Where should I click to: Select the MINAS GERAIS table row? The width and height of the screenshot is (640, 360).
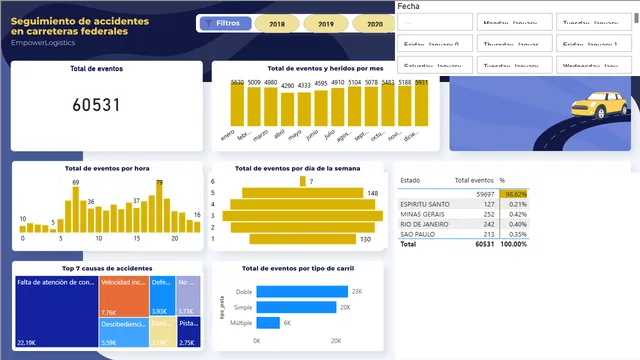(x=463, y=214)
